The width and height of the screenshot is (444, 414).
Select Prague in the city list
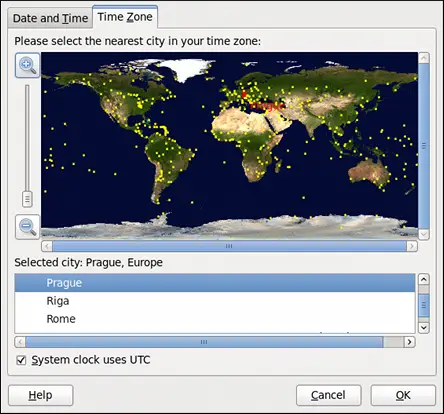click(215, 283)
